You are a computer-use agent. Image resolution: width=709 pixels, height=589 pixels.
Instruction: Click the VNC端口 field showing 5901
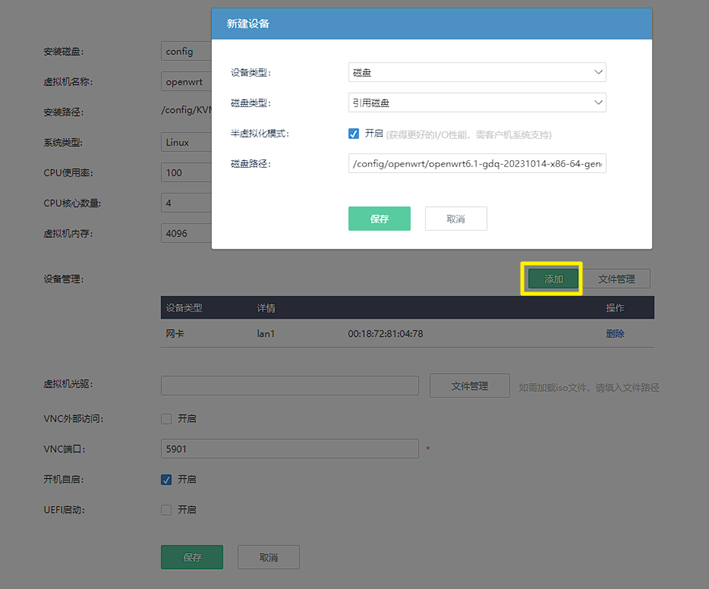(x=290, y=449)
